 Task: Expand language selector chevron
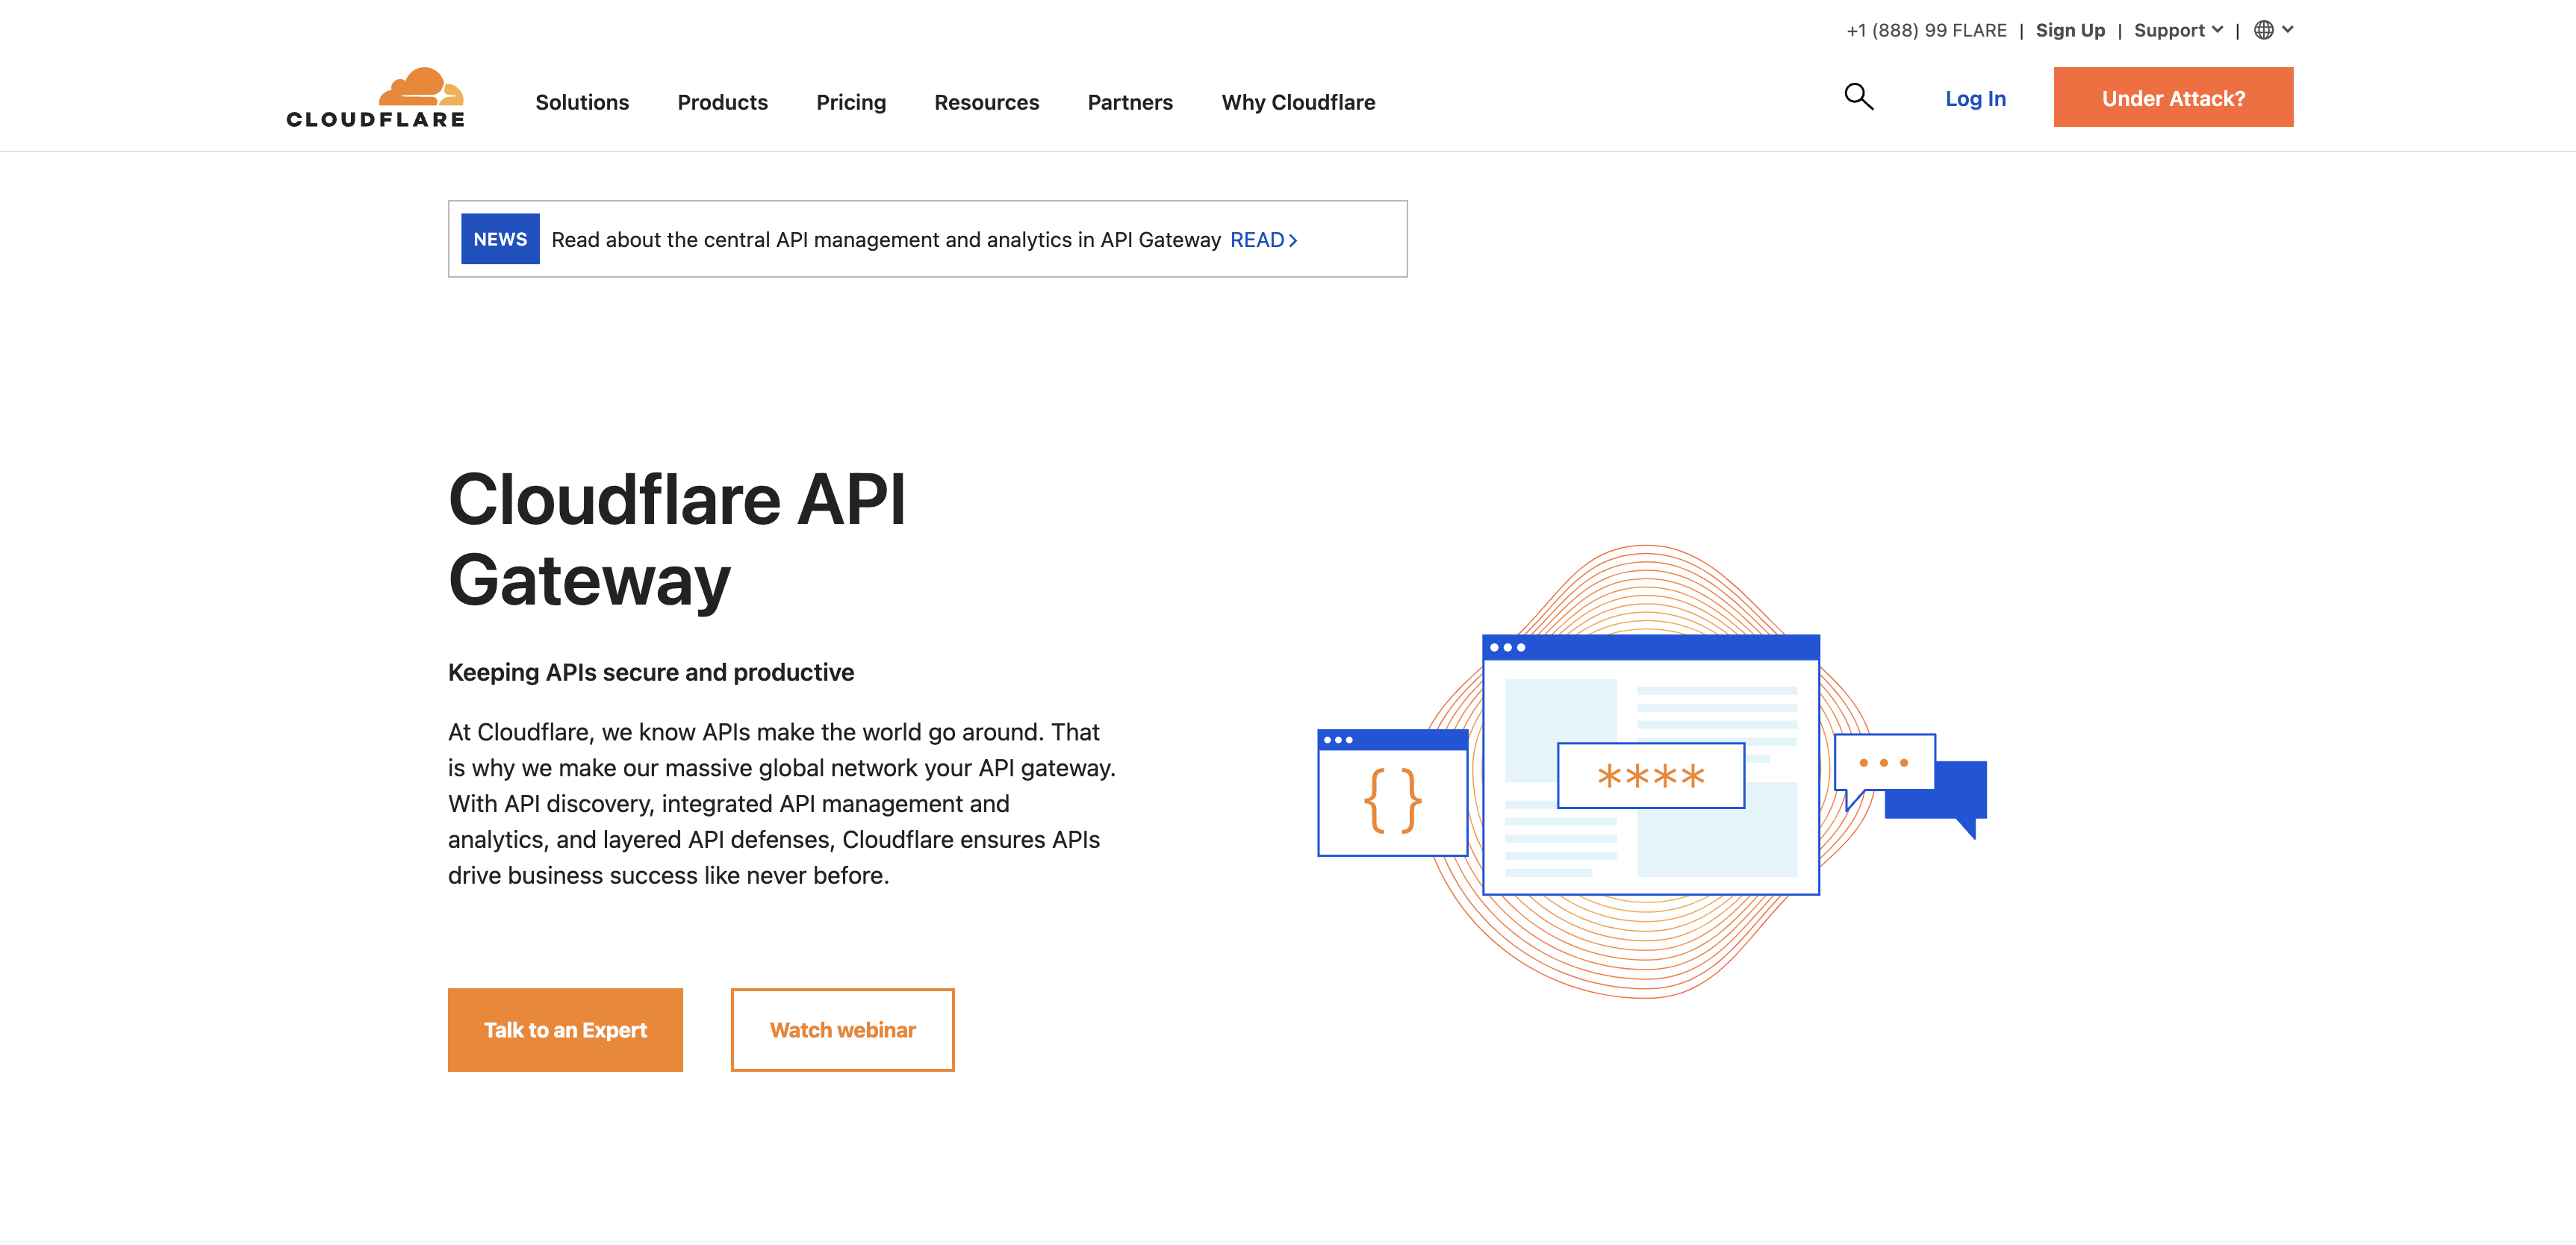2288,30
